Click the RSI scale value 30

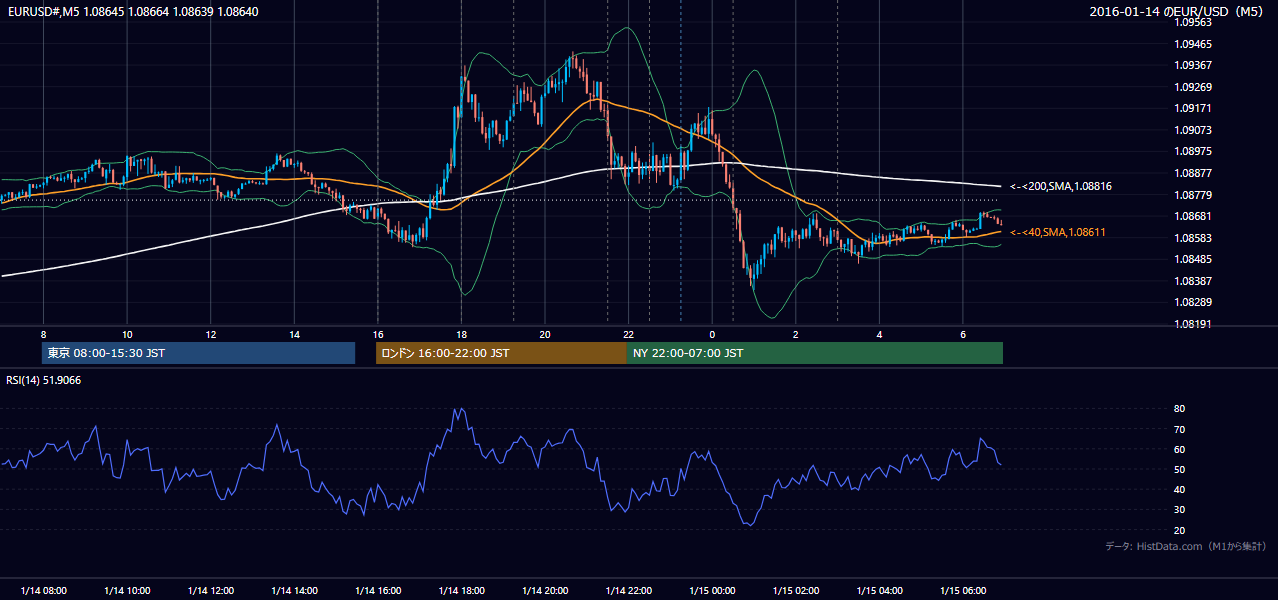(1179, 509)
